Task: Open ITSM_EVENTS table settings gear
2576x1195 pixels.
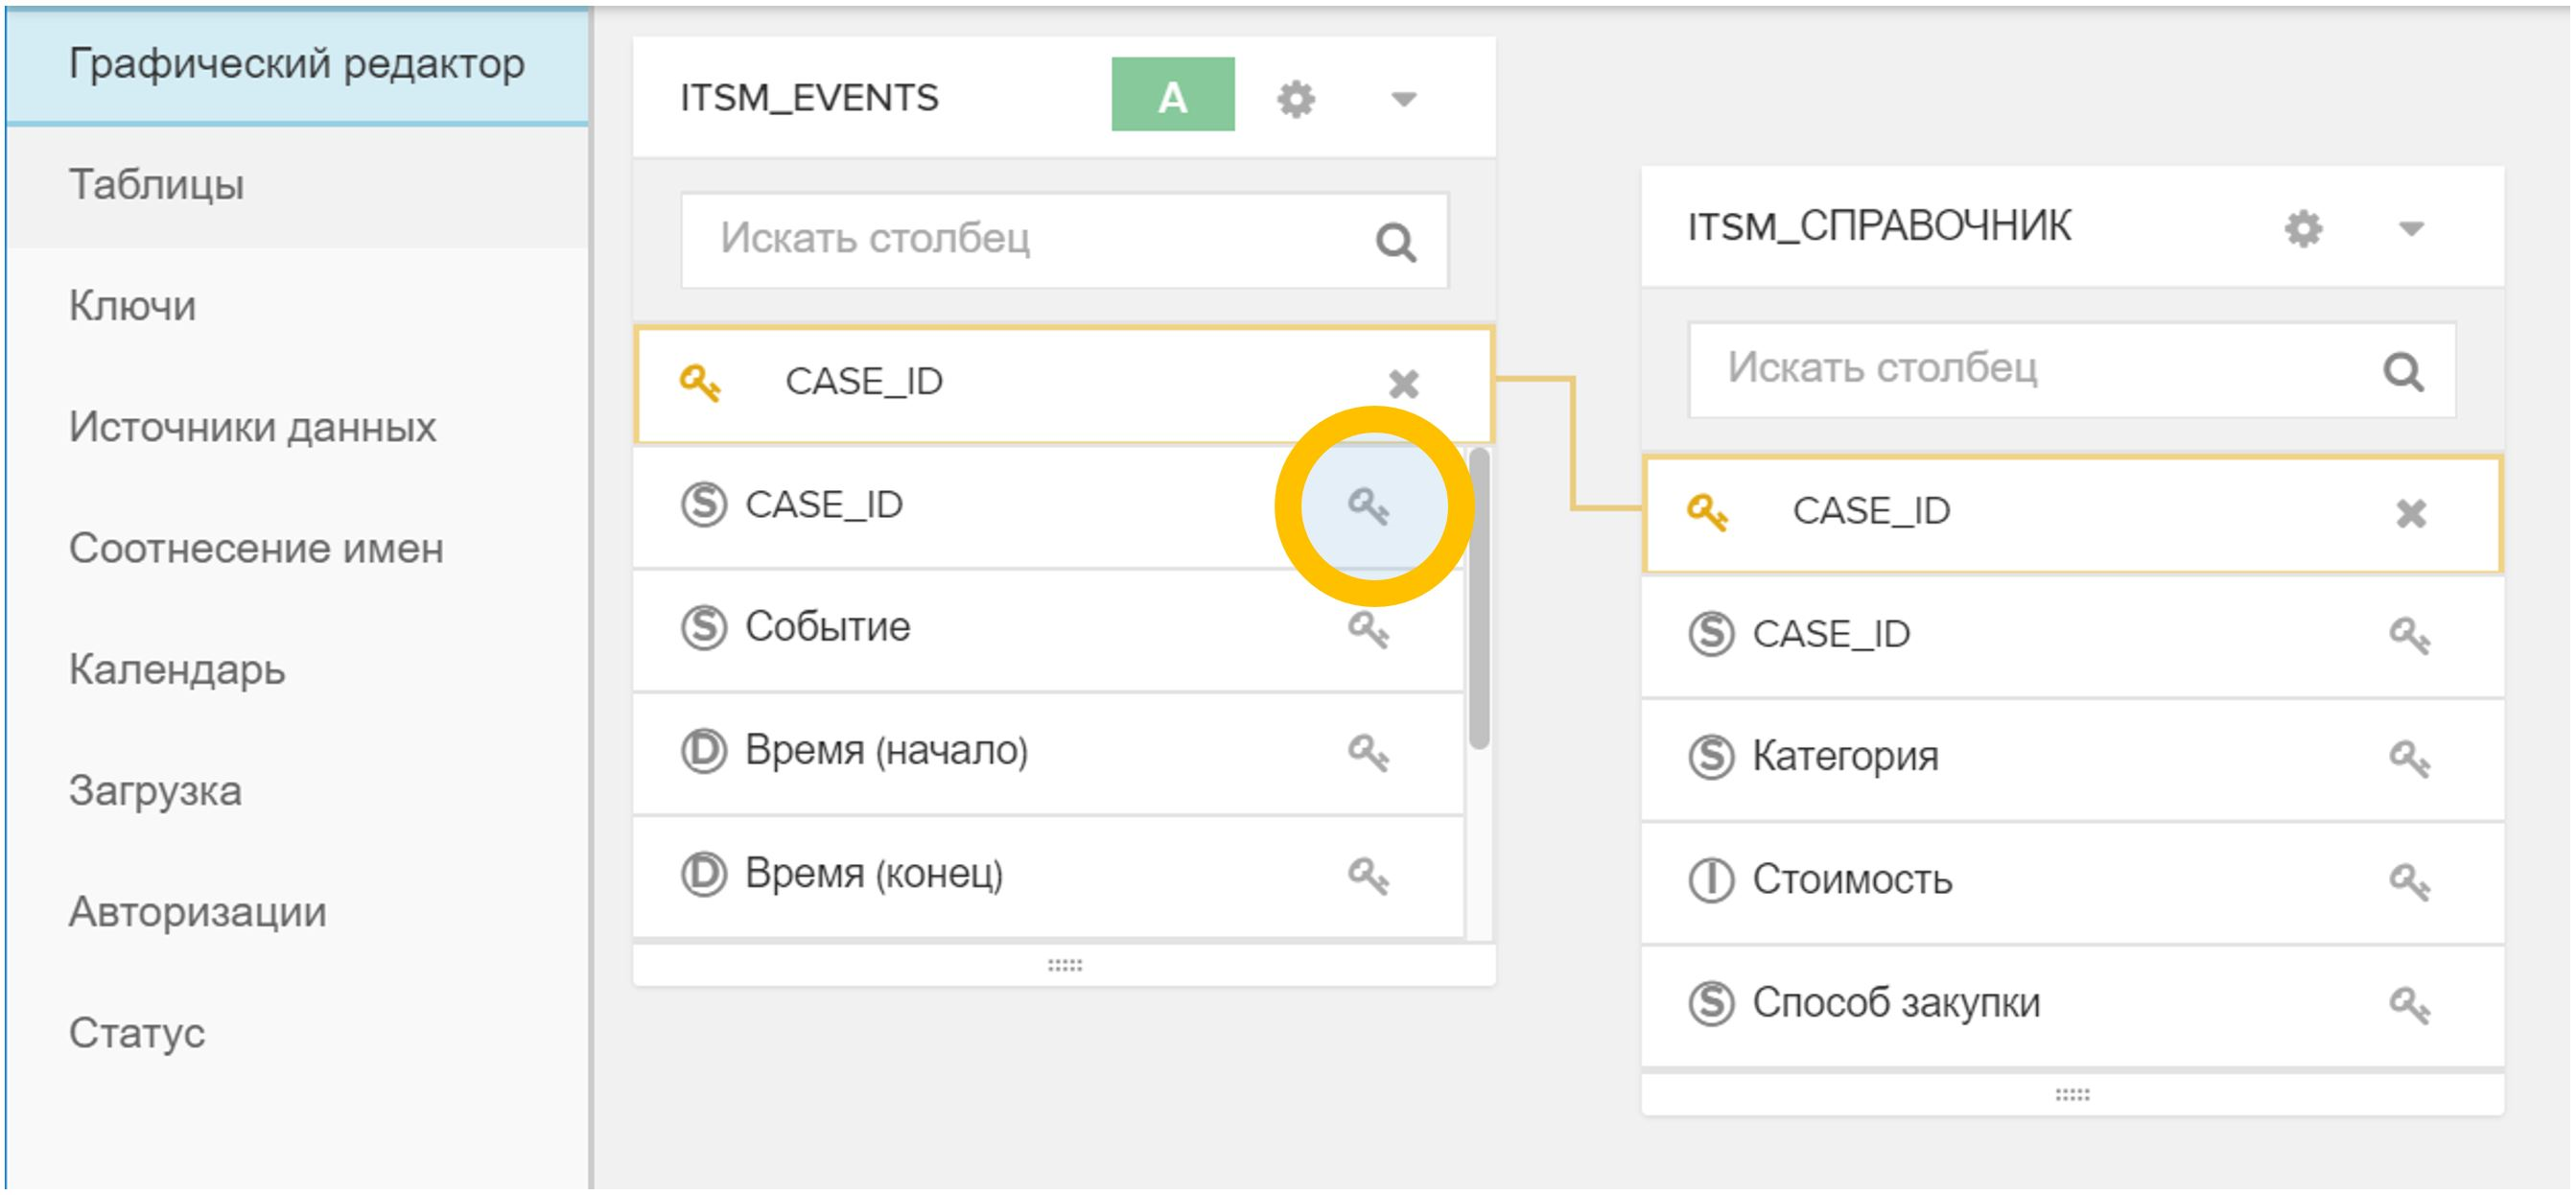Action: tap(1295, 99)
